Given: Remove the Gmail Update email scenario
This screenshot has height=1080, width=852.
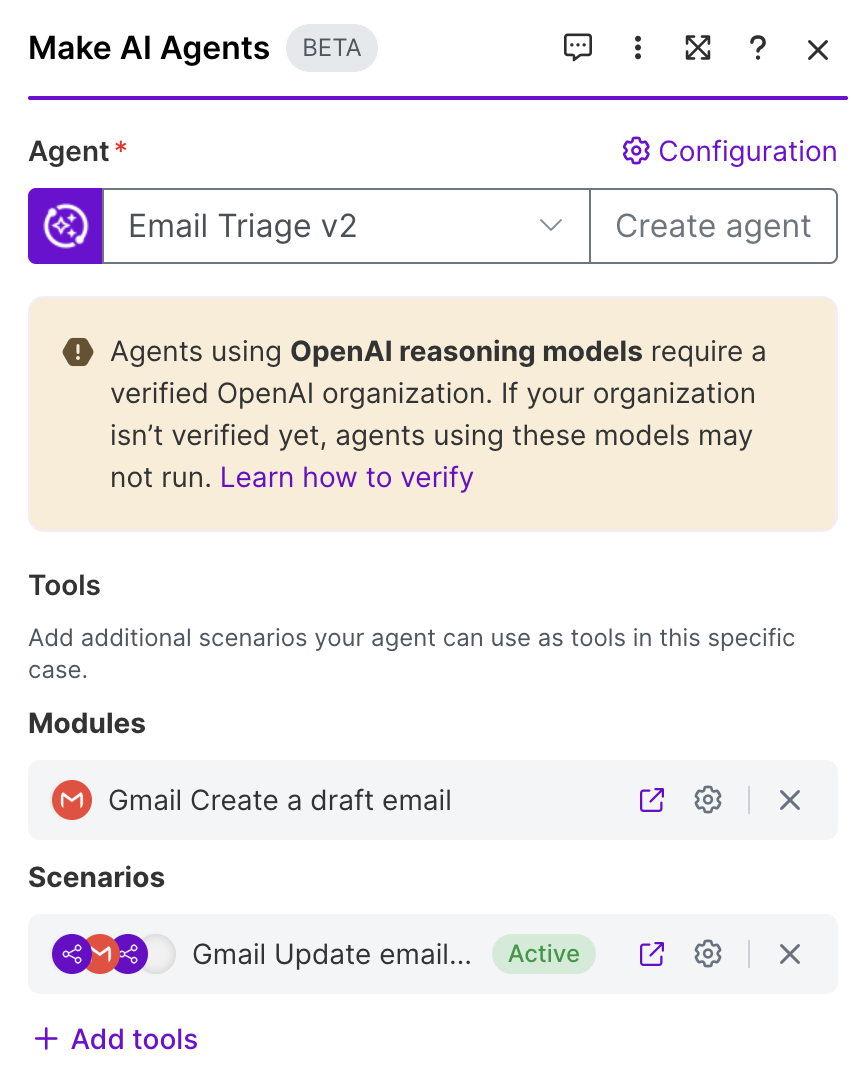Looking at the screenshot, I should click(x=789, y=954).
